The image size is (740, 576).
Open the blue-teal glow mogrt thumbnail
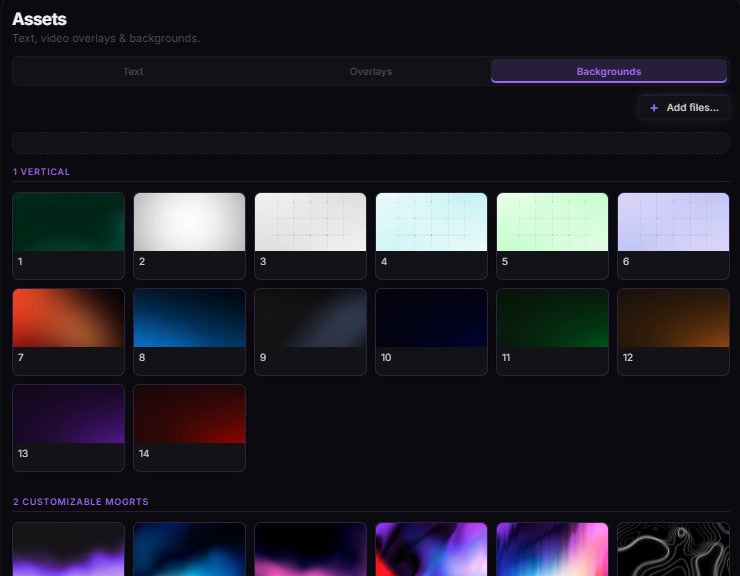(x=189, y=549)
